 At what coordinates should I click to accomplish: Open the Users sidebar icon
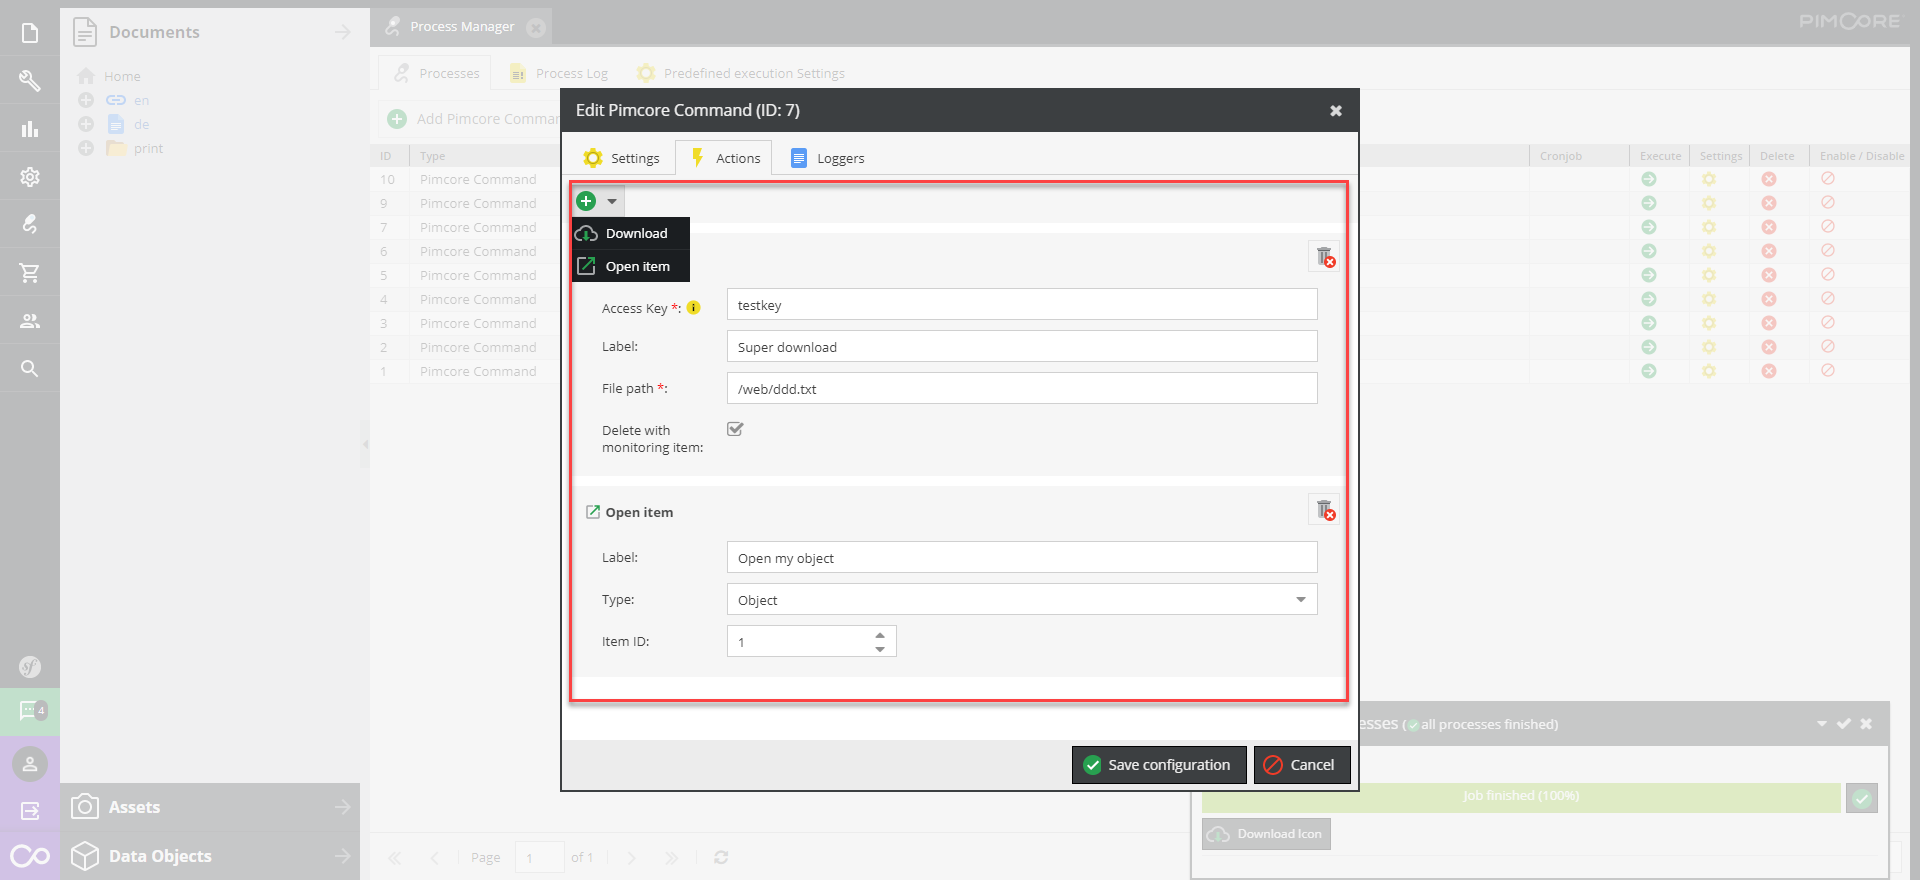[x=30, y=320]
